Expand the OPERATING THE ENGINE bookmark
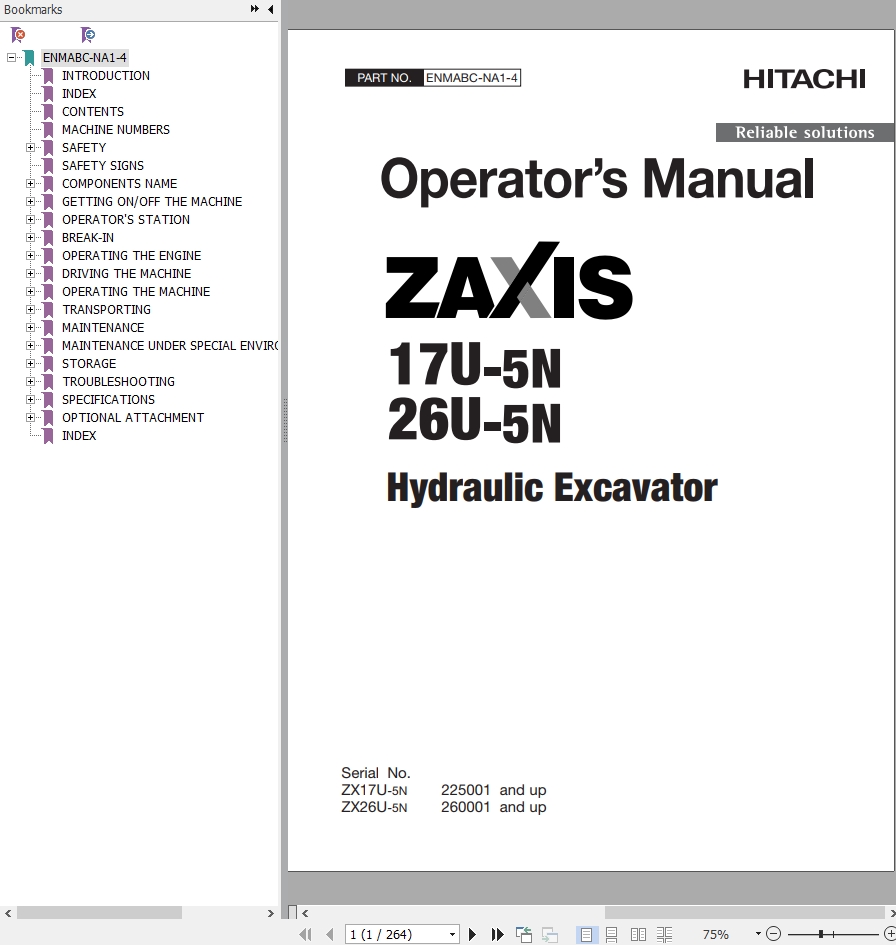This screenshot has height=945, width=896. coord(30,256)
